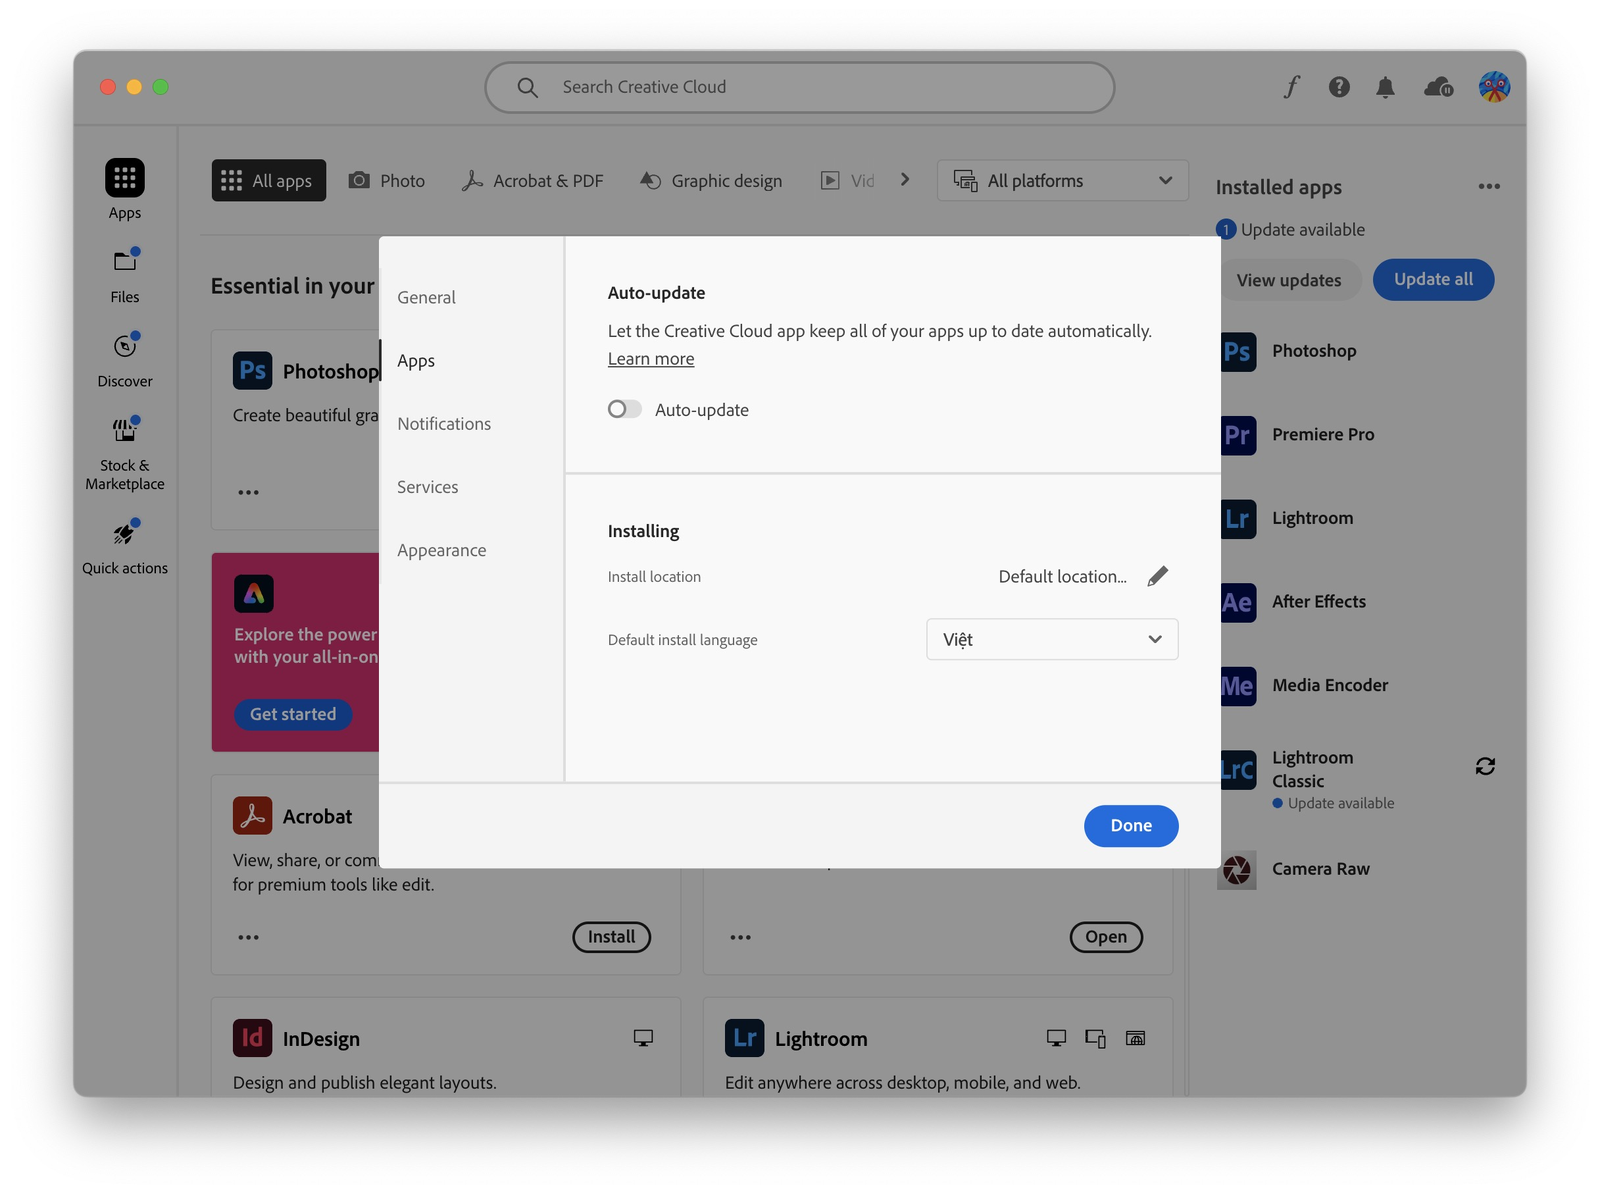Open the Apps section in the sidebar
1600x1194 pixels.
(x=125, y=189)
